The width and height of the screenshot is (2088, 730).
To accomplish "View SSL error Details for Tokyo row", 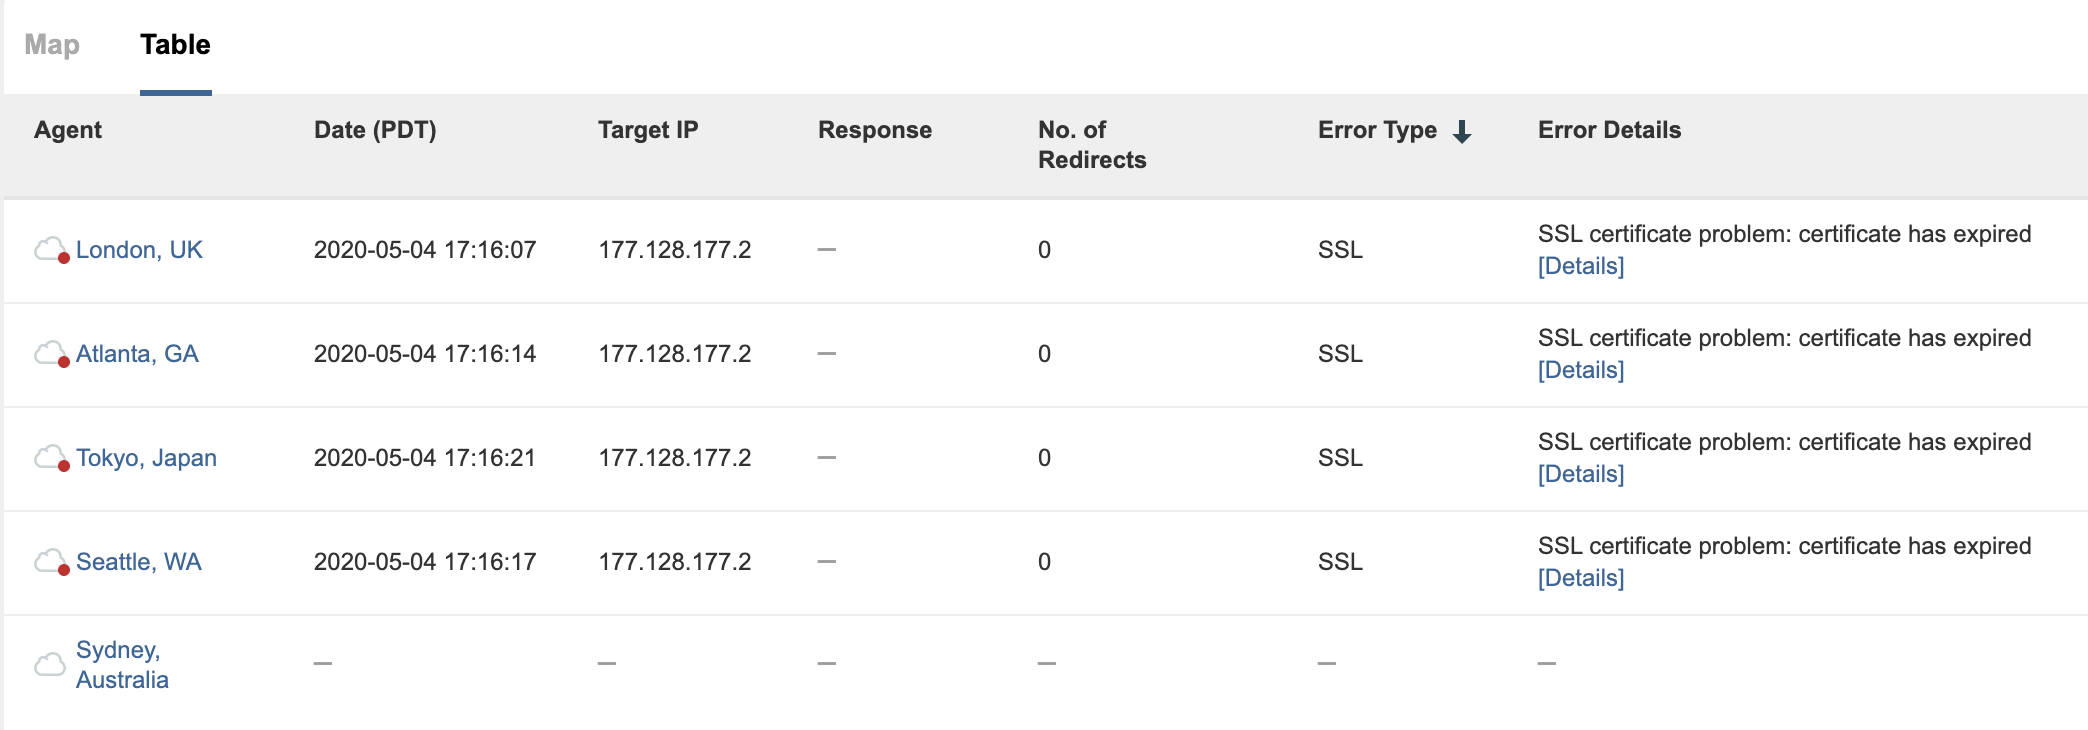I will pos(1581,474).
